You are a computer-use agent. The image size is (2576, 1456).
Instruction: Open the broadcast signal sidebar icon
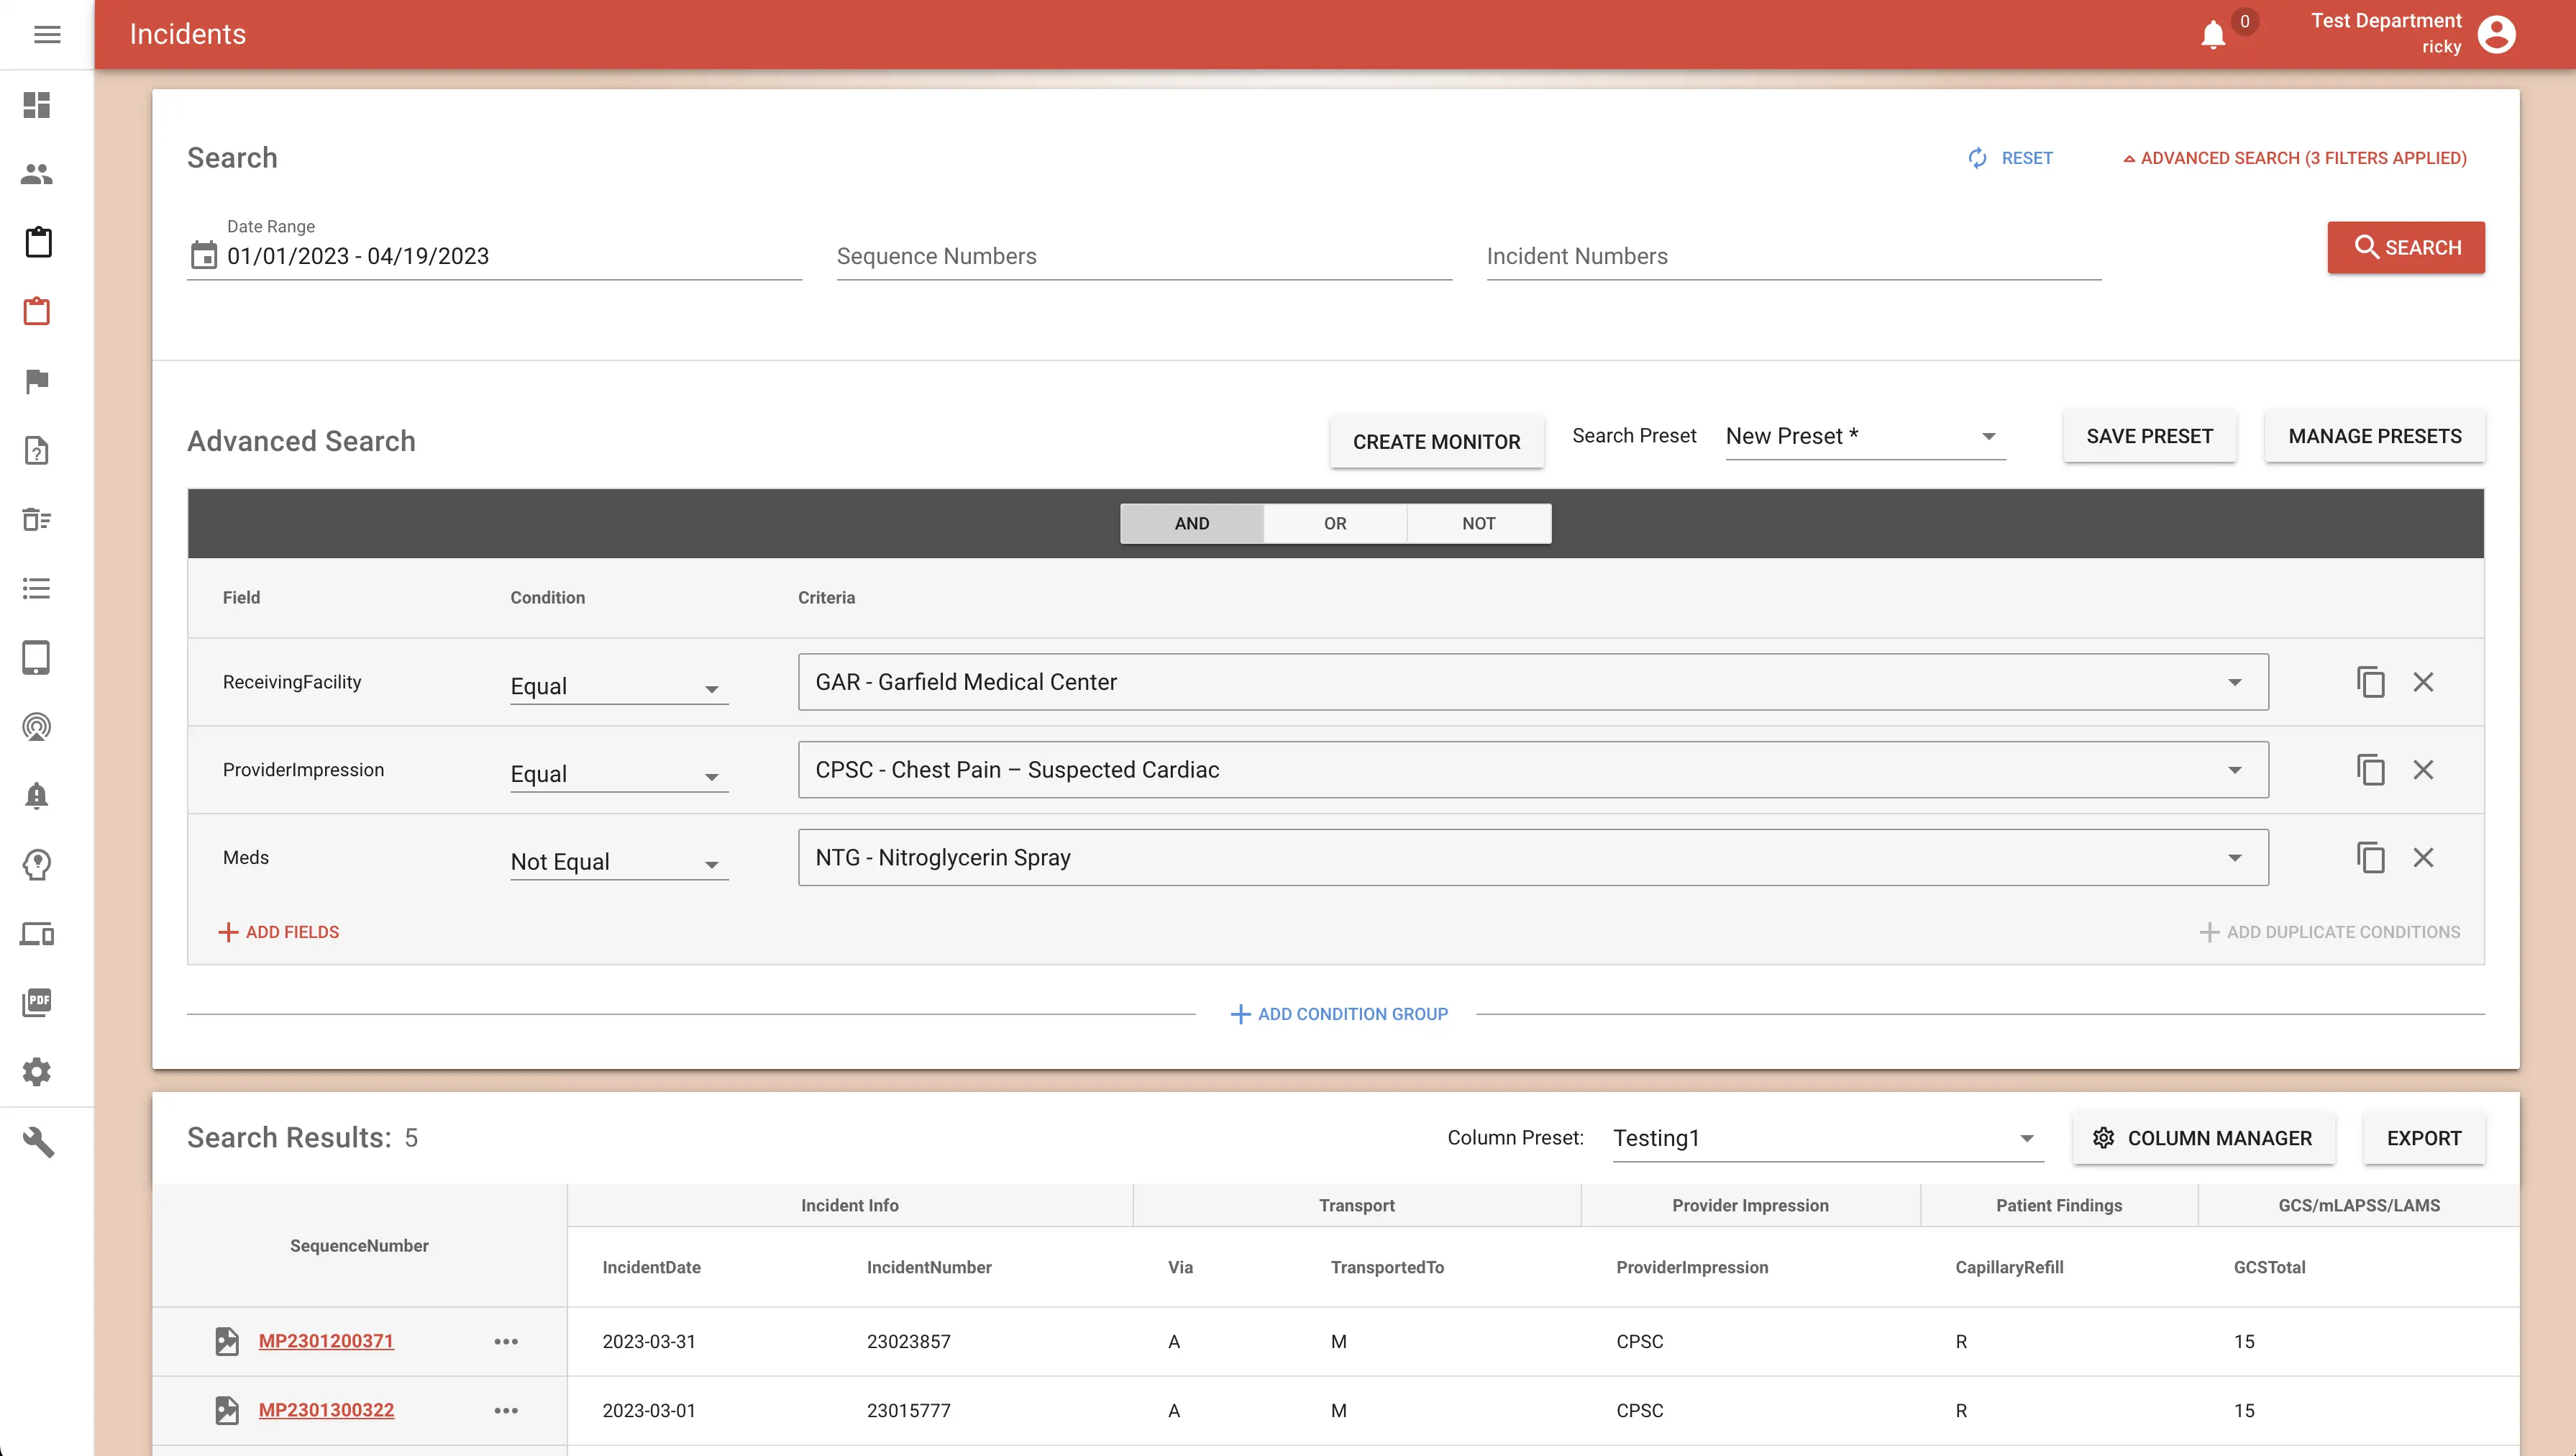click(37, 726)
